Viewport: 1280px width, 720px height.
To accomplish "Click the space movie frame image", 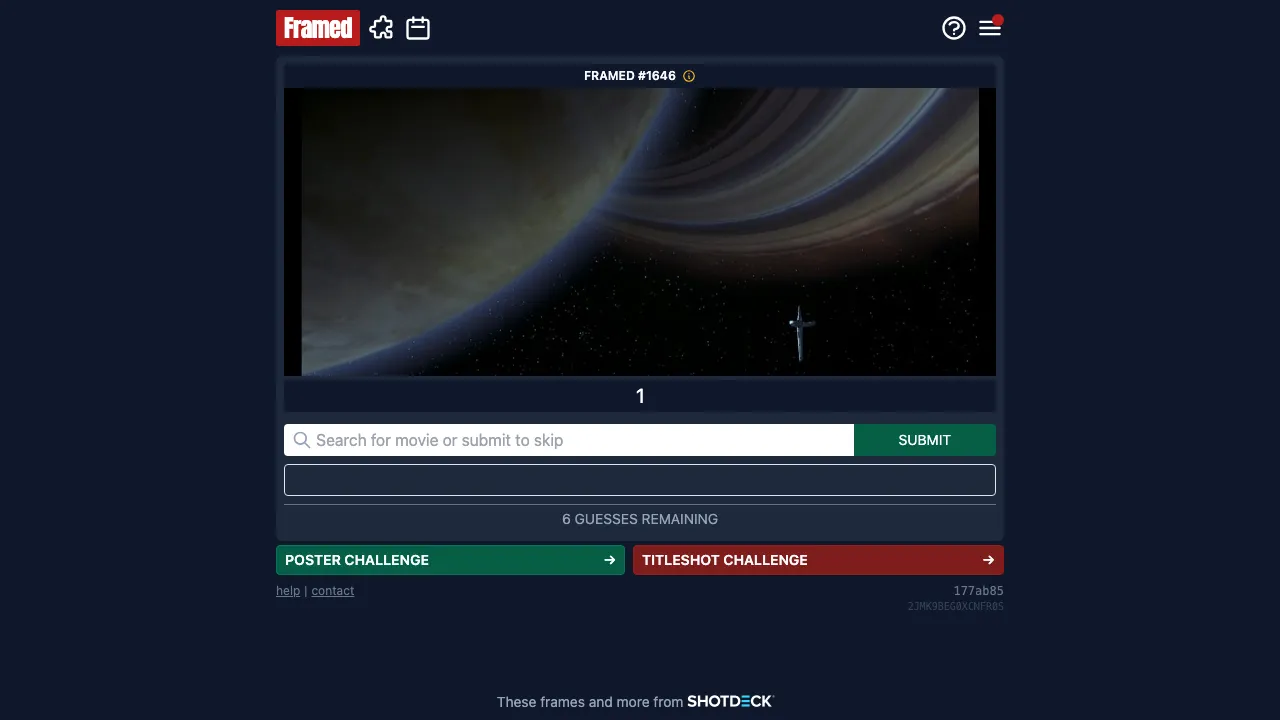I will point(640,232).
